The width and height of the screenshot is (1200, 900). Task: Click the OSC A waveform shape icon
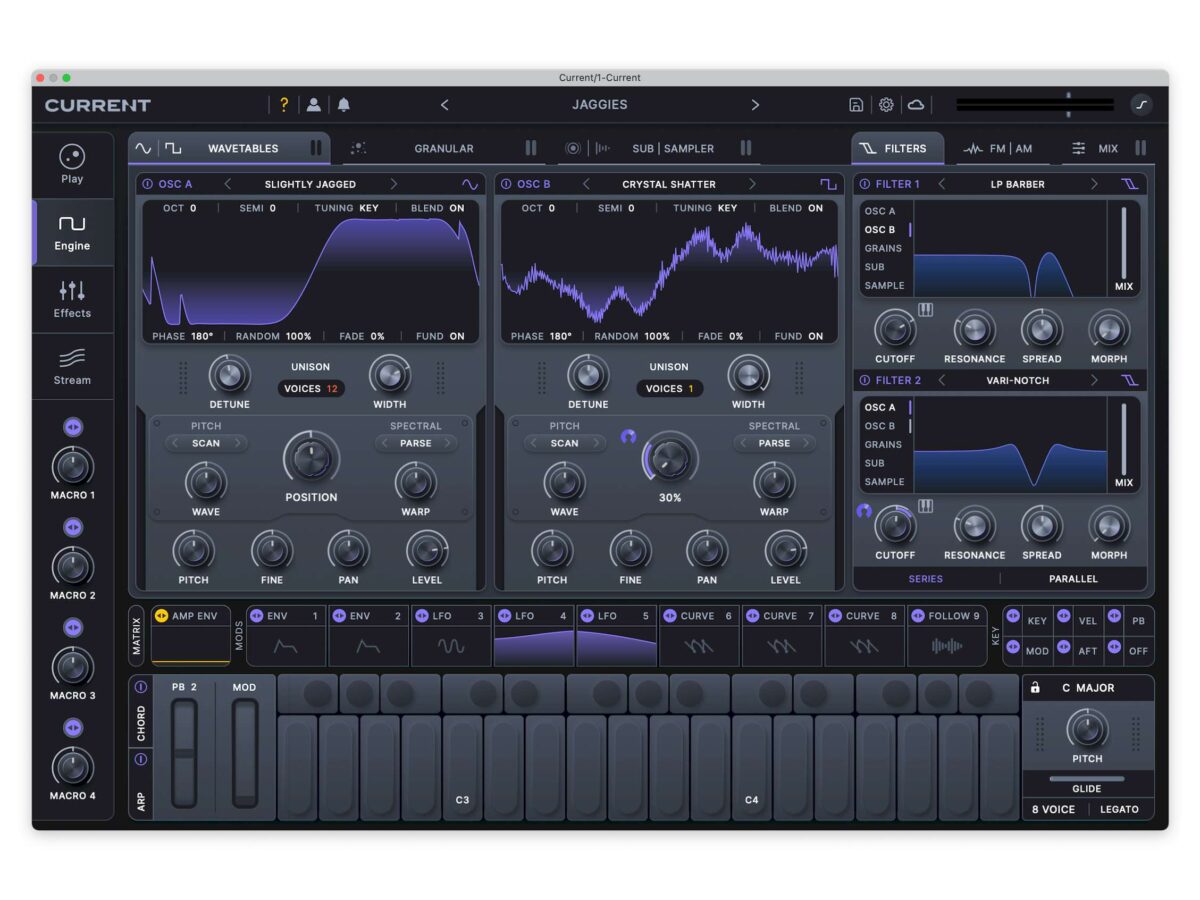pyautogui.click(x=469, y=184)
